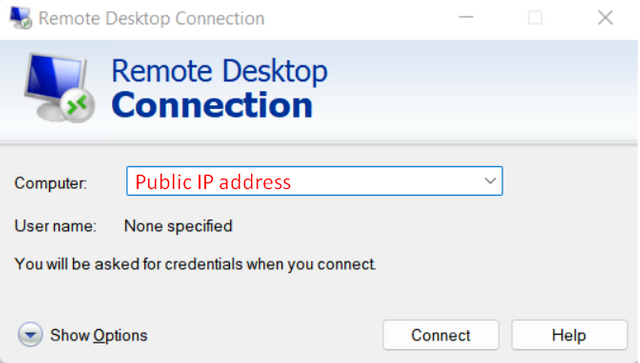
Task: Click the large Remote Desktop monitor icon
Action: pyautogui.click(x=59, y=88)
